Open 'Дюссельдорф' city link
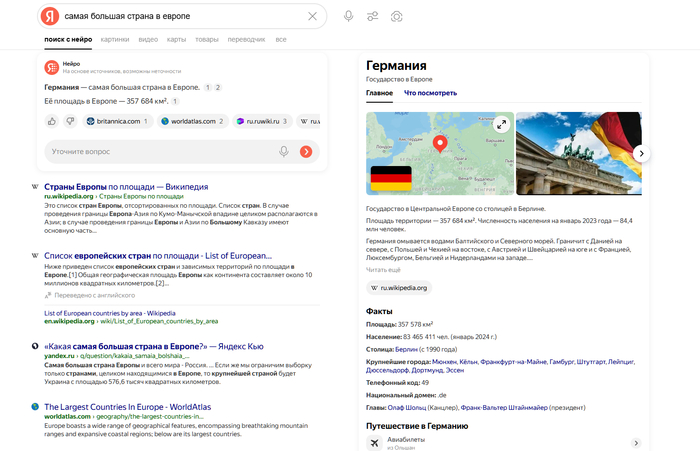Image resolution: width=700 pixels, height=451 pixels. 388,370
